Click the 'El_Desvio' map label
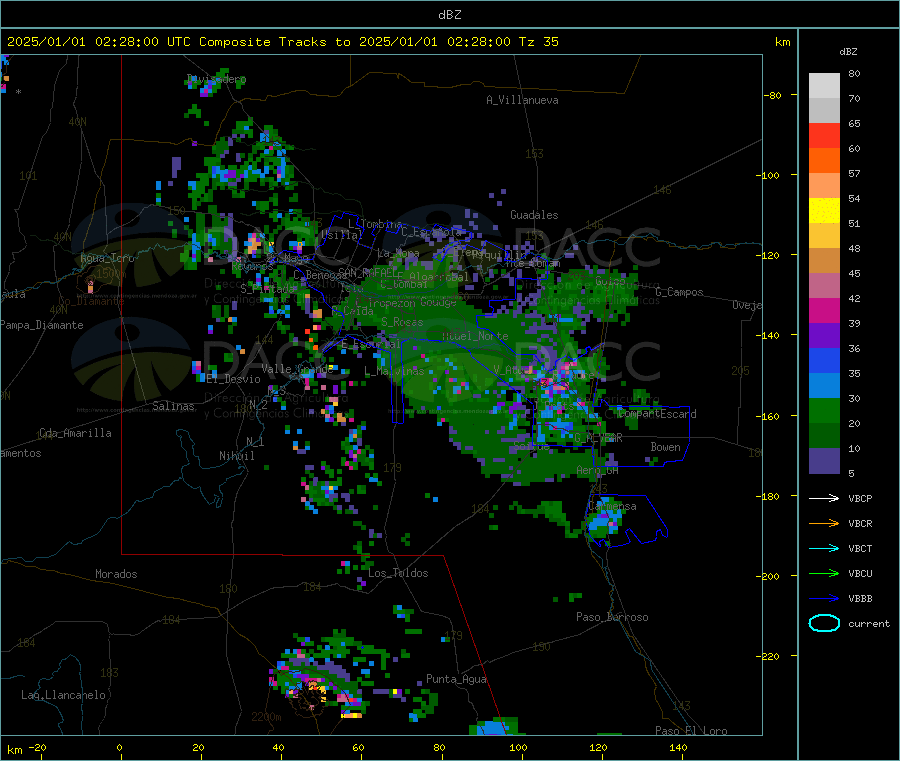Screen dimensions: 900x761 click(234, 379)
